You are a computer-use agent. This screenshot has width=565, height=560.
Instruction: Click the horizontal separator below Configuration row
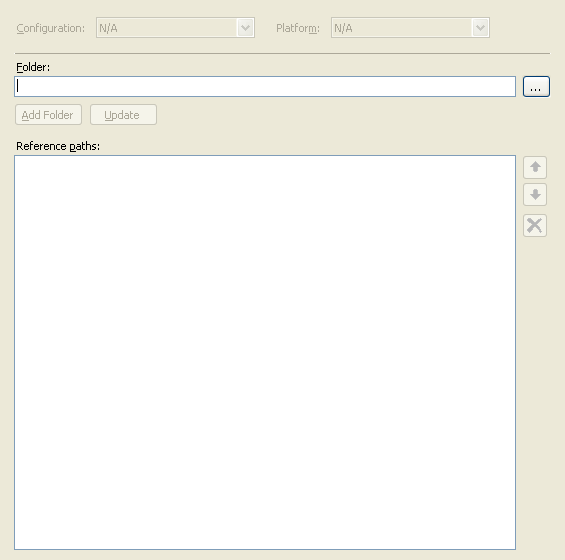282,53
